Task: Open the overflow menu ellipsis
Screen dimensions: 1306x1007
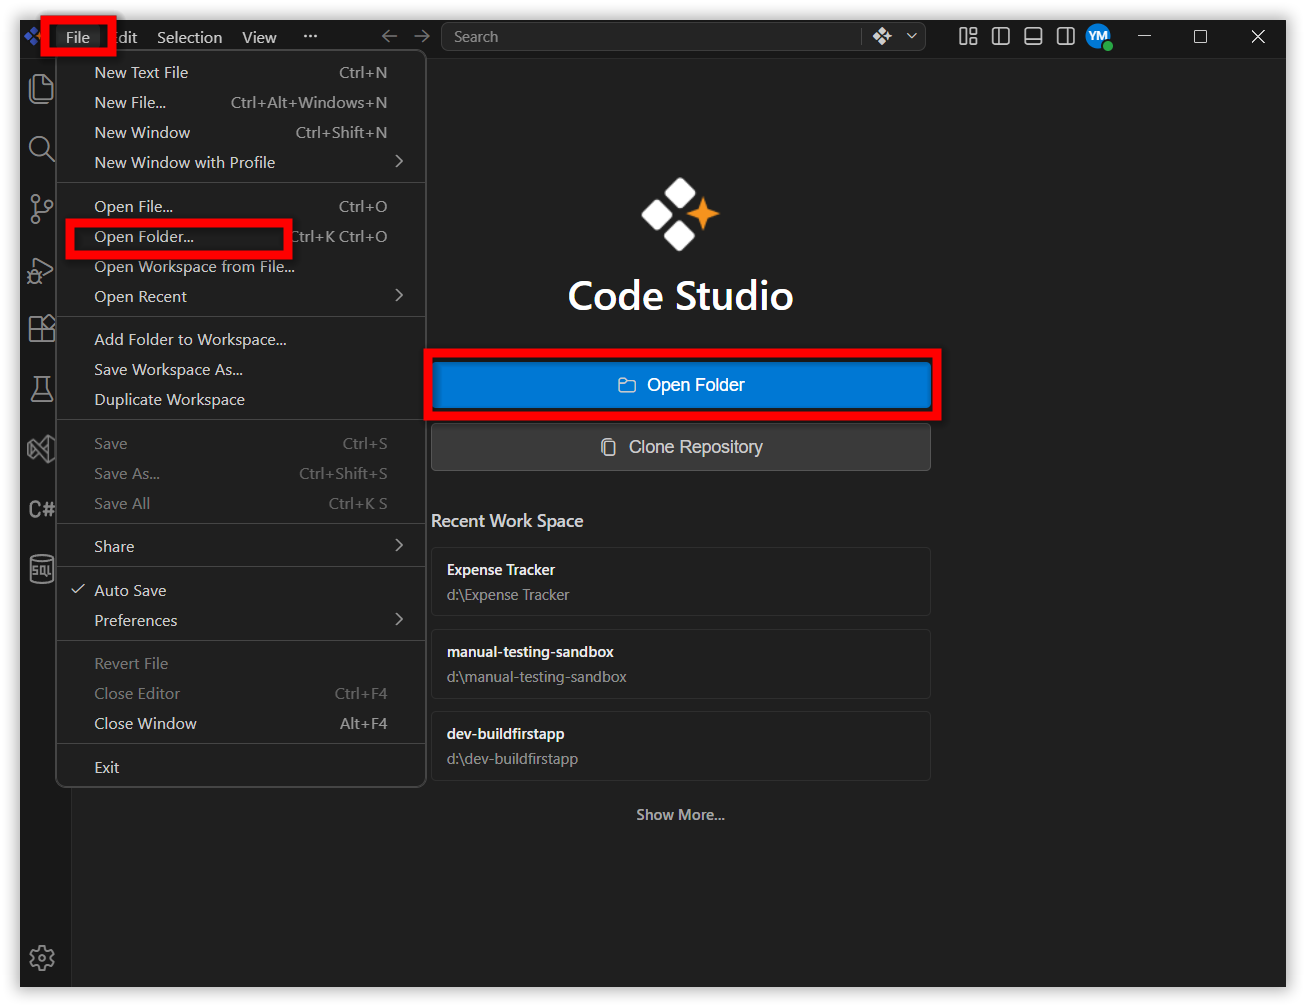Action: click(x=310, y=36)
